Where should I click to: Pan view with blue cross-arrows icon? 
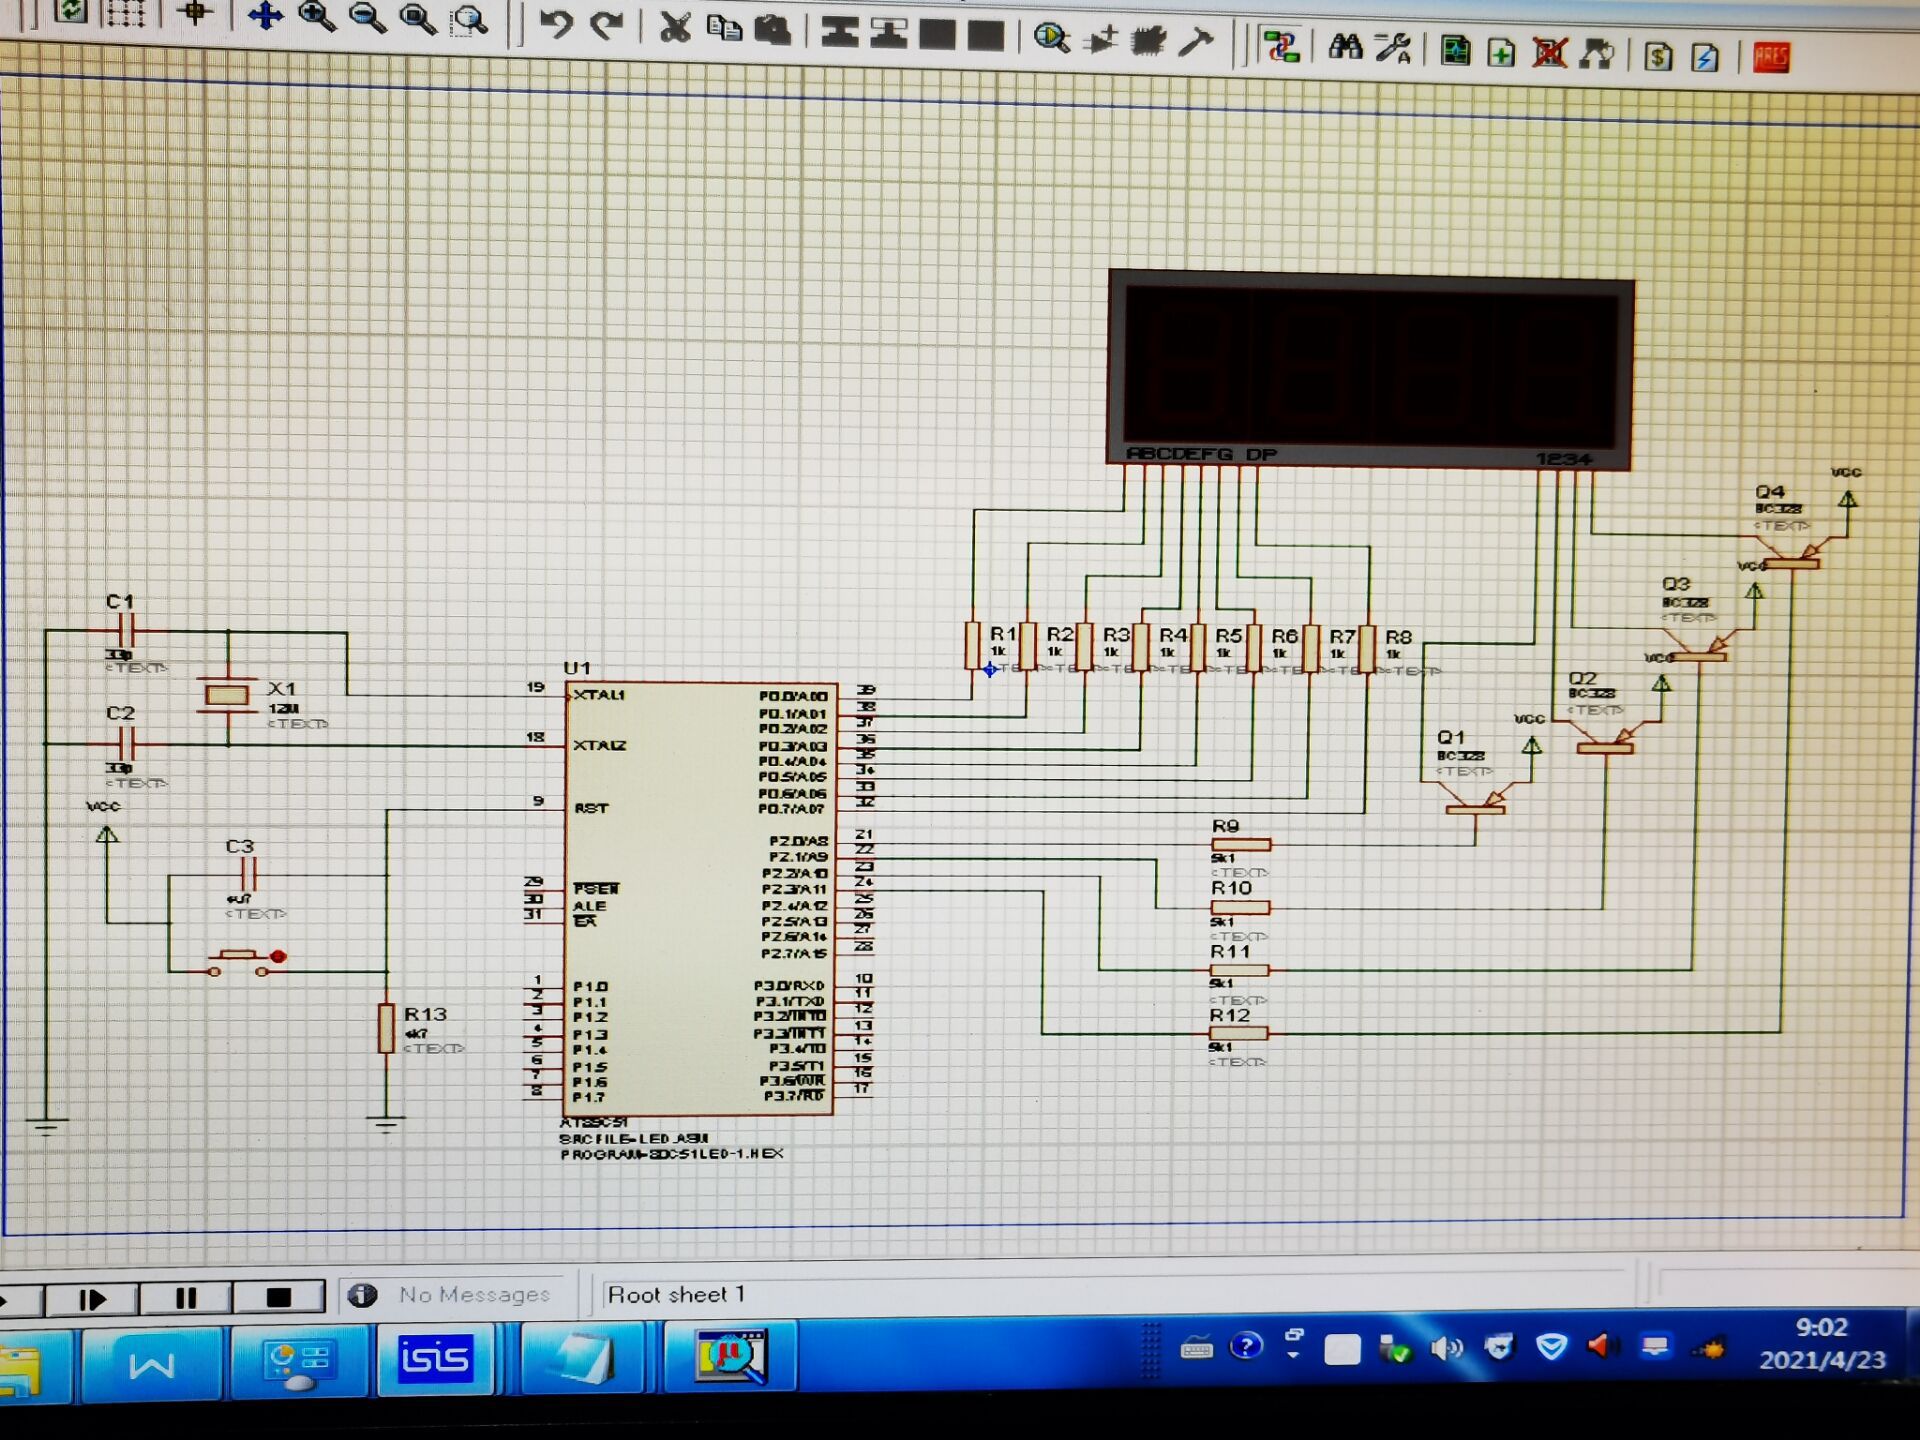tap(265, 16)
